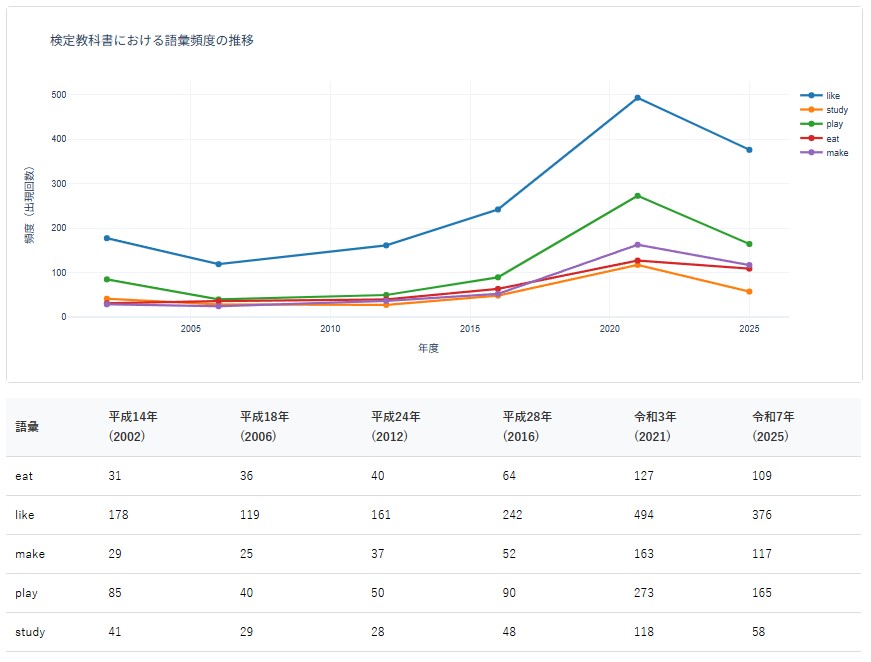Image resolution: width=871 pixels, height=662 pixels.
Task: Click the blue 'like' data point at 2002
Action: point(107,238)
